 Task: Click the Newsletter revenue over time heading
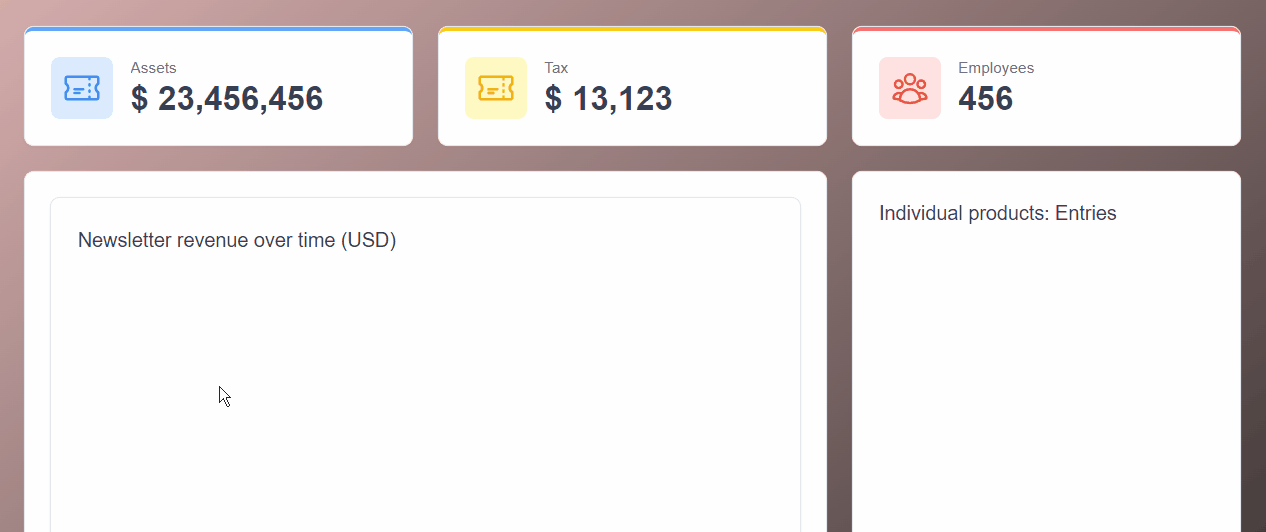[x=237, y=240]
